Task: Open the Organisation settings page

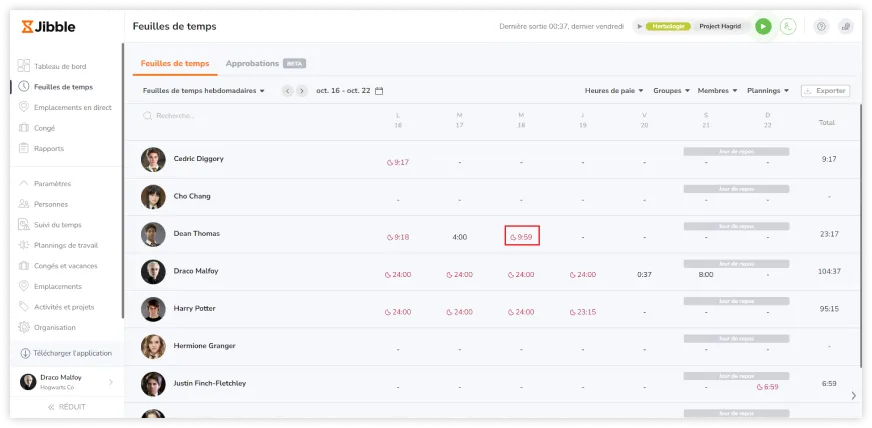Action: (55, 327)
